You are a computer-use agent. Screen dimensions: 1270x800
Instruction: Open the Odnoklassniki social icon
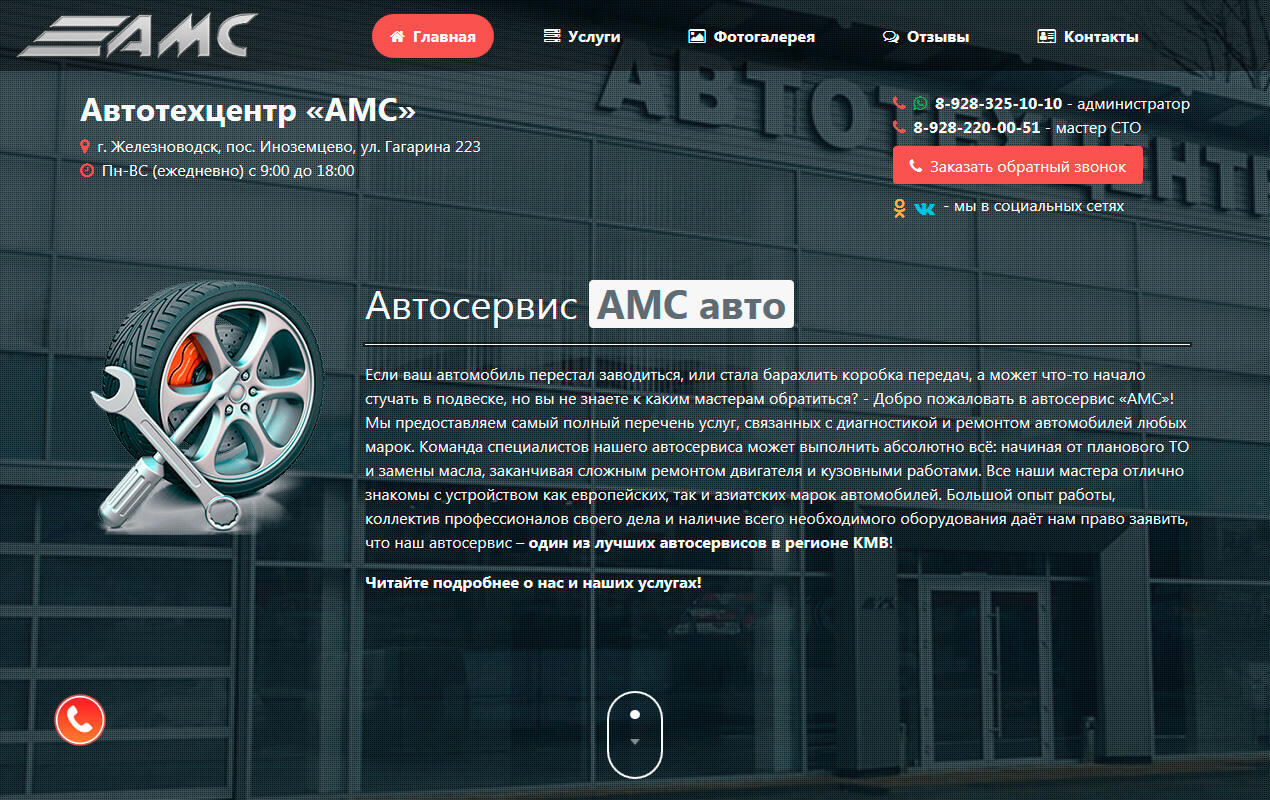900,207
